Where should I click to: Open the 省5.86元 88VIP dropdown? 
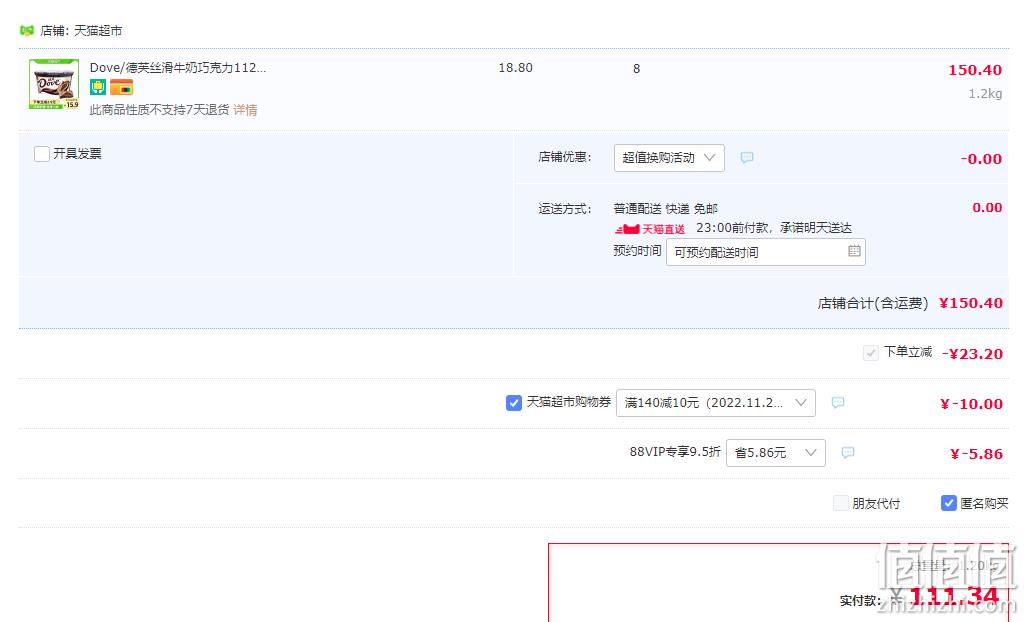pos(775,453)
